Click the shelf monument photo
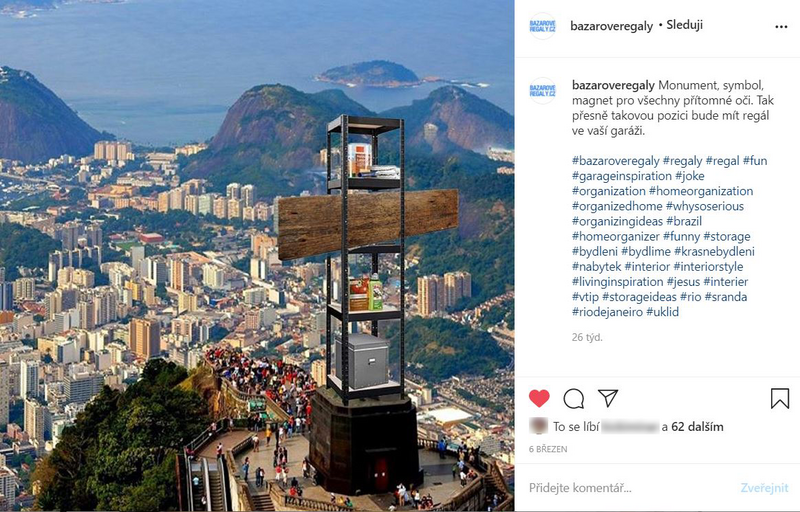The image size is (800, 512). coord(257,256)
